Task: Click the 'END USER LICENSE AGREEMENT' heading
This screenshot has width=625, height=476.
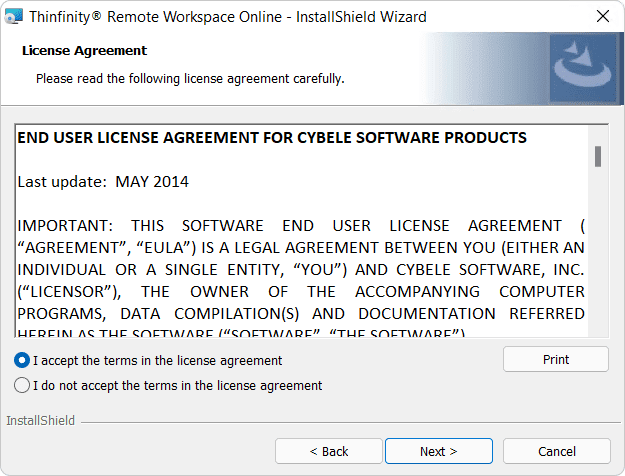Action: coord(272,138)
